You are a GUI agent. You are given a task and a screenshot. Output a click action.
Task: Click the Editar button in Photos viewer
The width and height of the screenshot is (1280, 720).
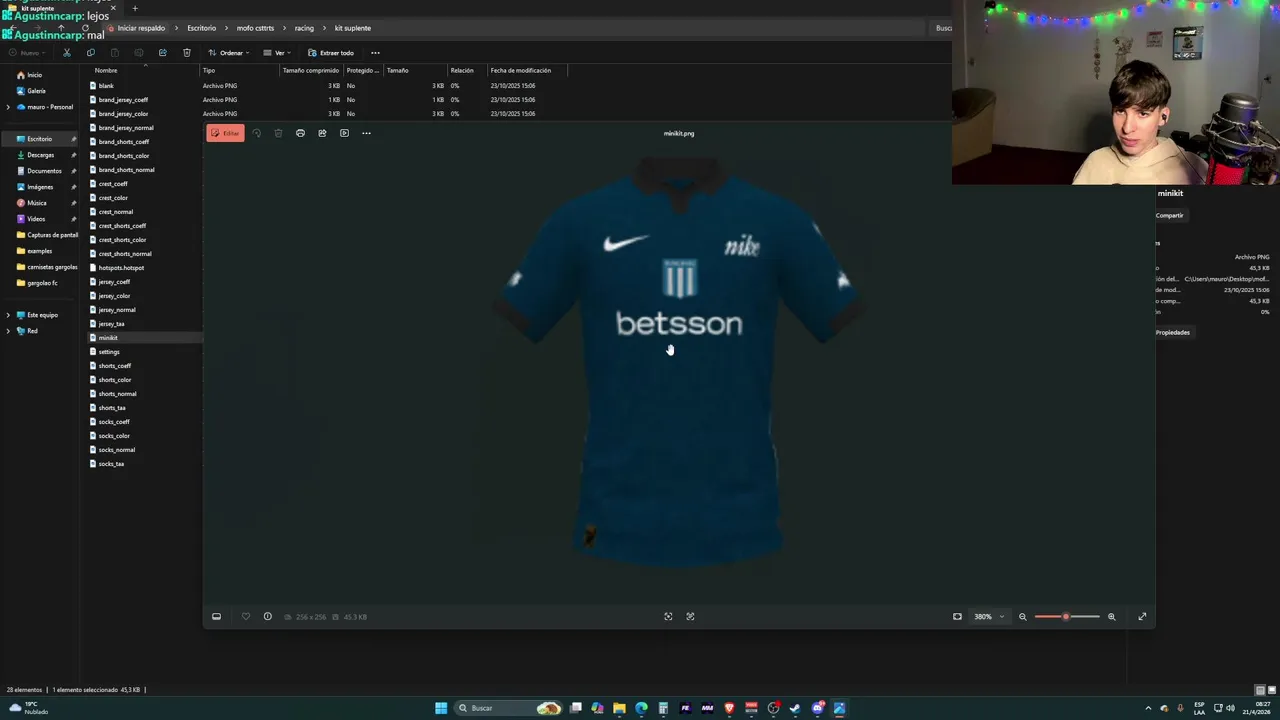point(225,133)
